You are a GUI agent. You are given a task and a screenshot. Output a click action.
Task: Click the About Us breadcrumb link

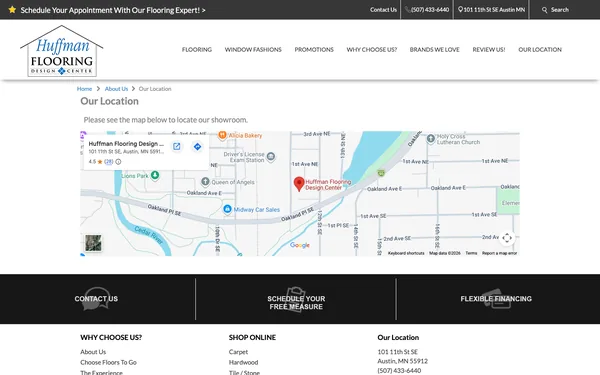[x=116, y=89]
